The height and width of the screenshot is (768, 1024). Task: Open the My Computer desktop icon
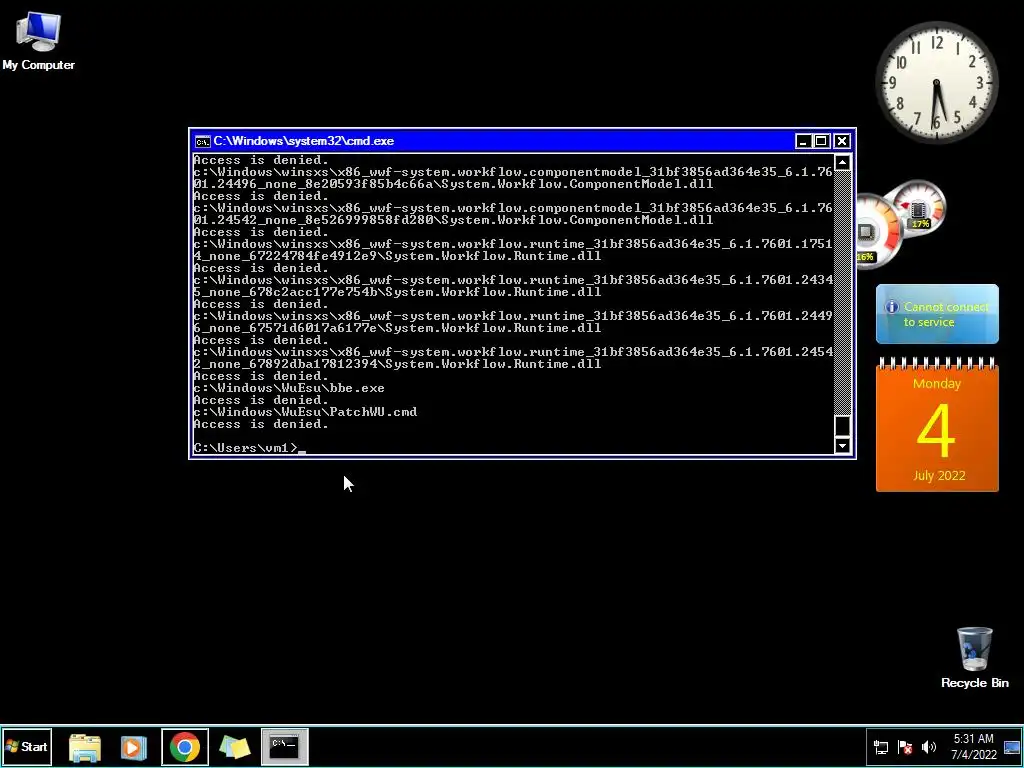click(39, 40)
